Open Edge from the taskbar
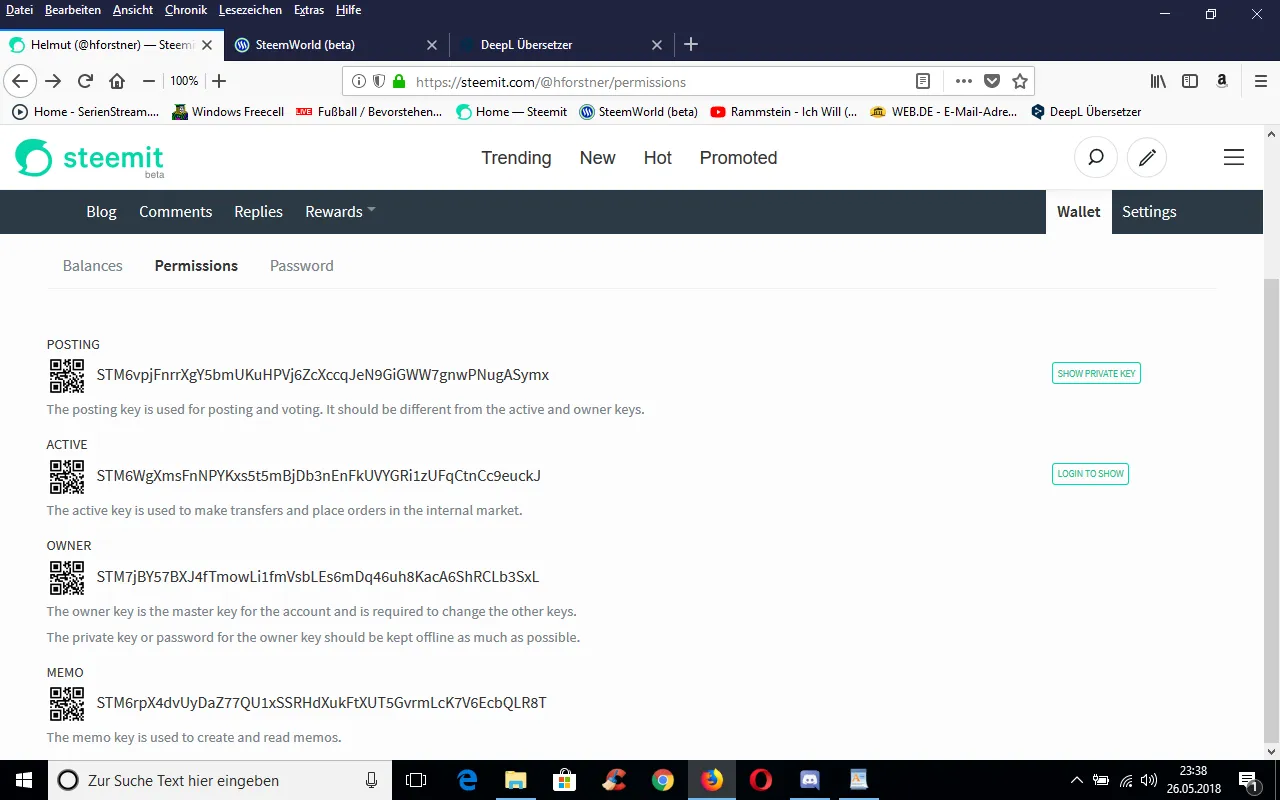This screenshot has height=800, width=1280. click(x=467, y=780)
